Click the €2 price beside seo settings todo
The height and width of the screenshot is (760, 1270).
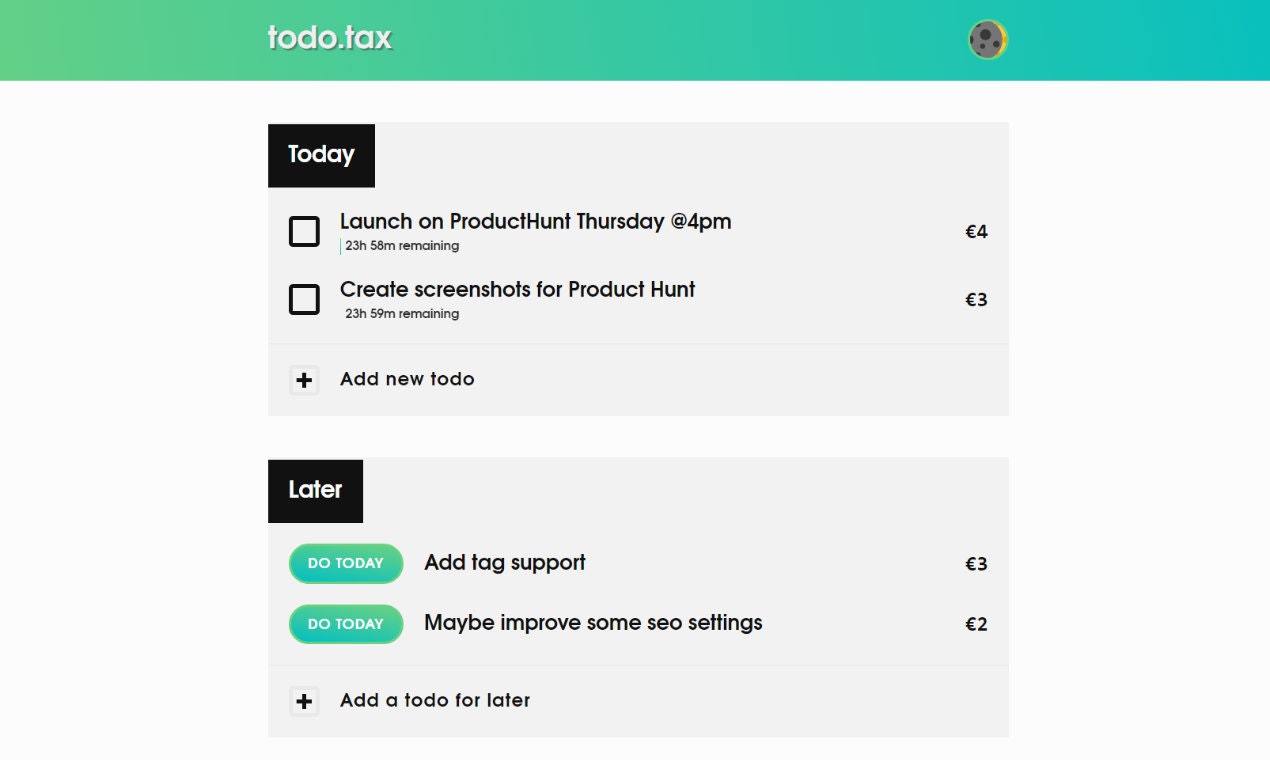coord(976,623)
